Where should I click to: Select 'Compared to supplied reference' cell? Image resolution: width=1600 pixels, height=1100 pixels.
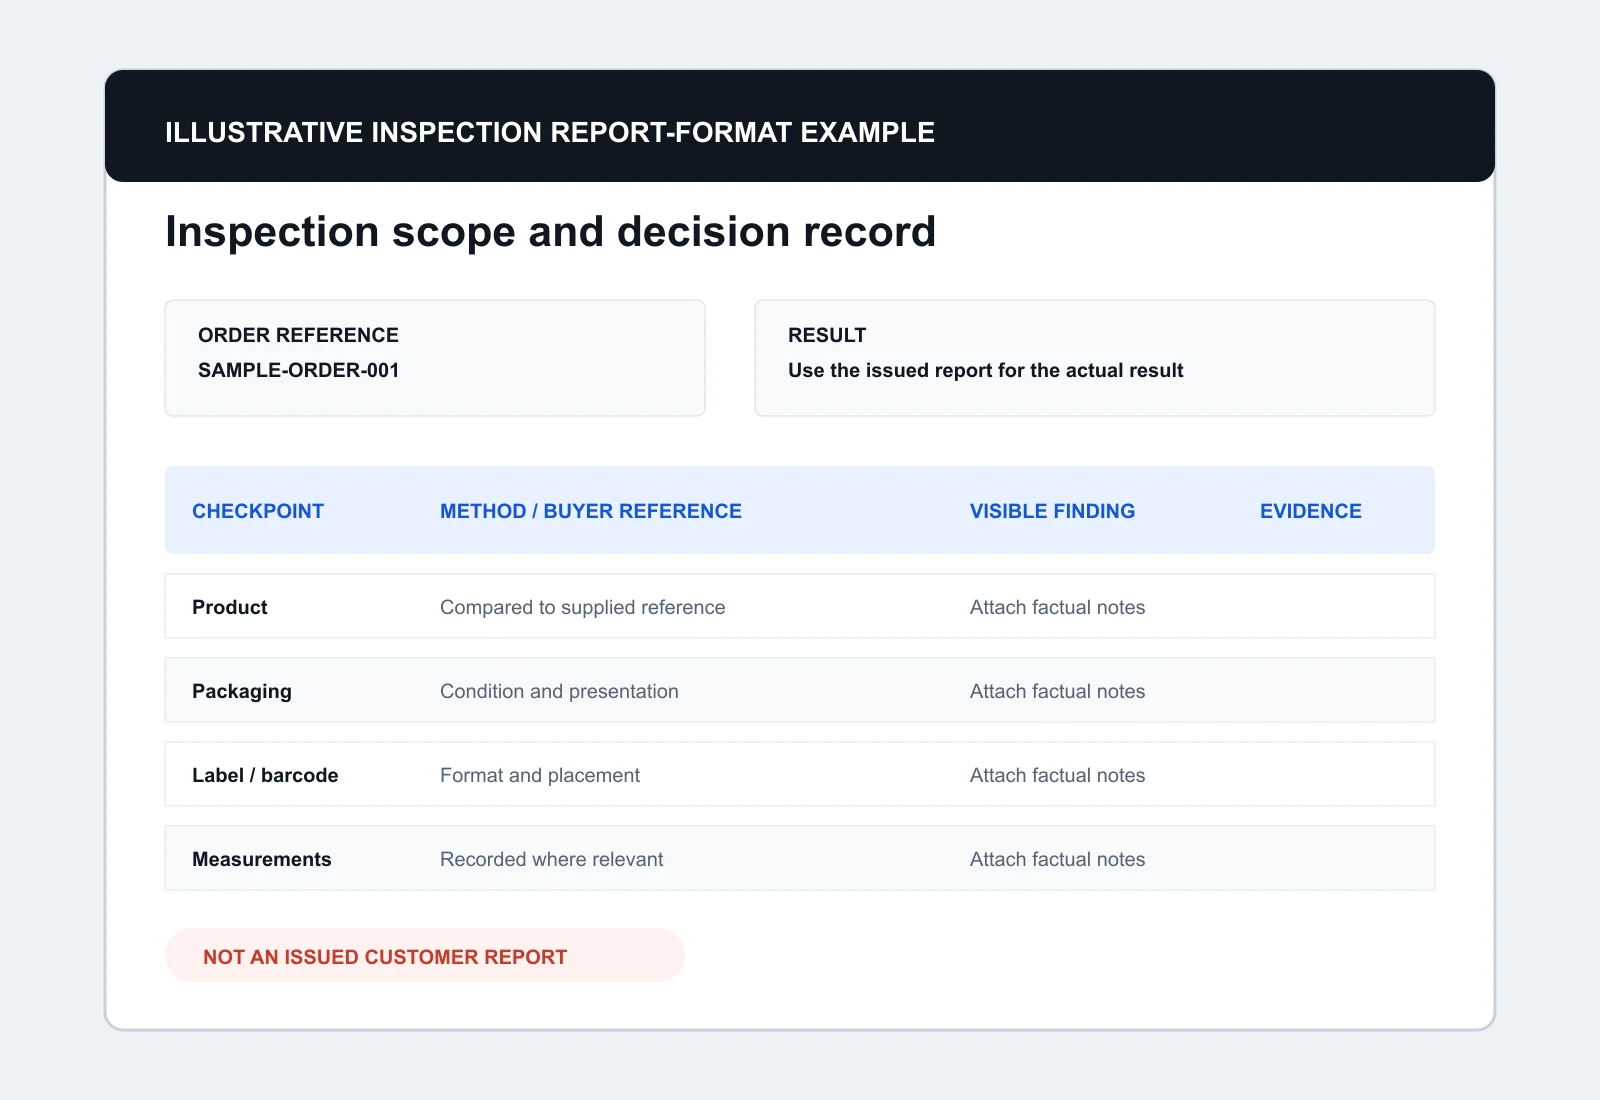(583, 607)
